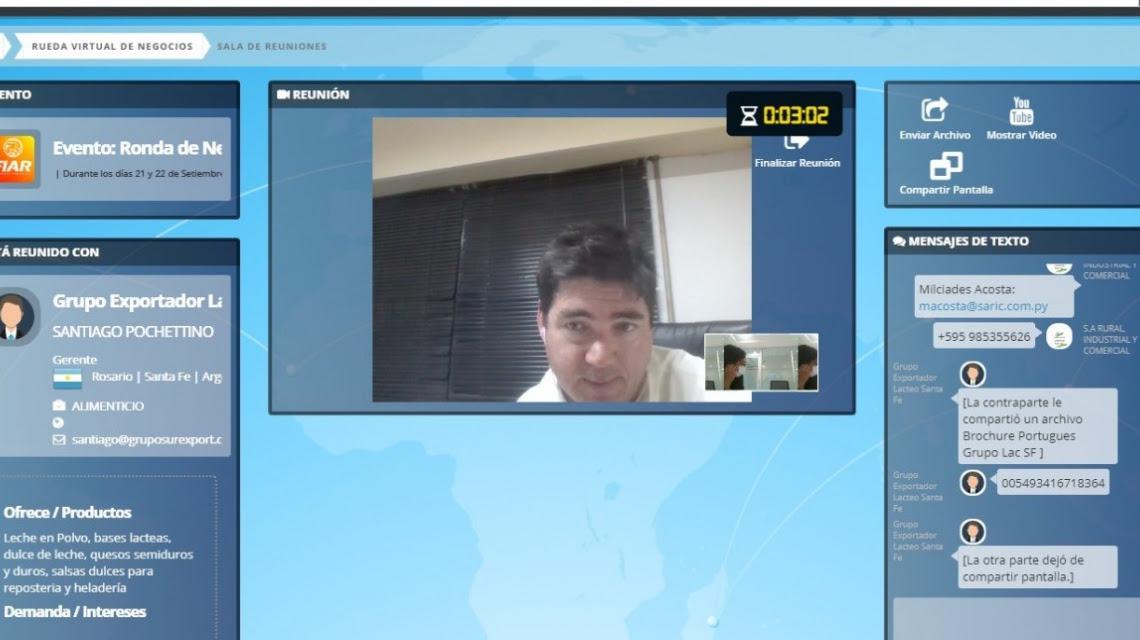Click the Leche en Polvo products description

coord(98,563)
